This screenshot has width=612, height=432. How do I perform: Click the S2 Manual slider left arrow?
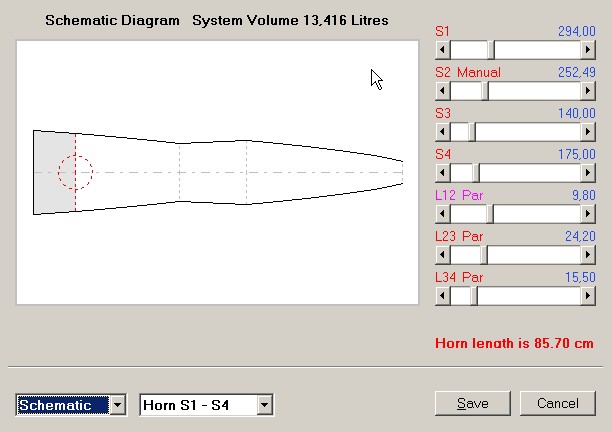(442, 91)
